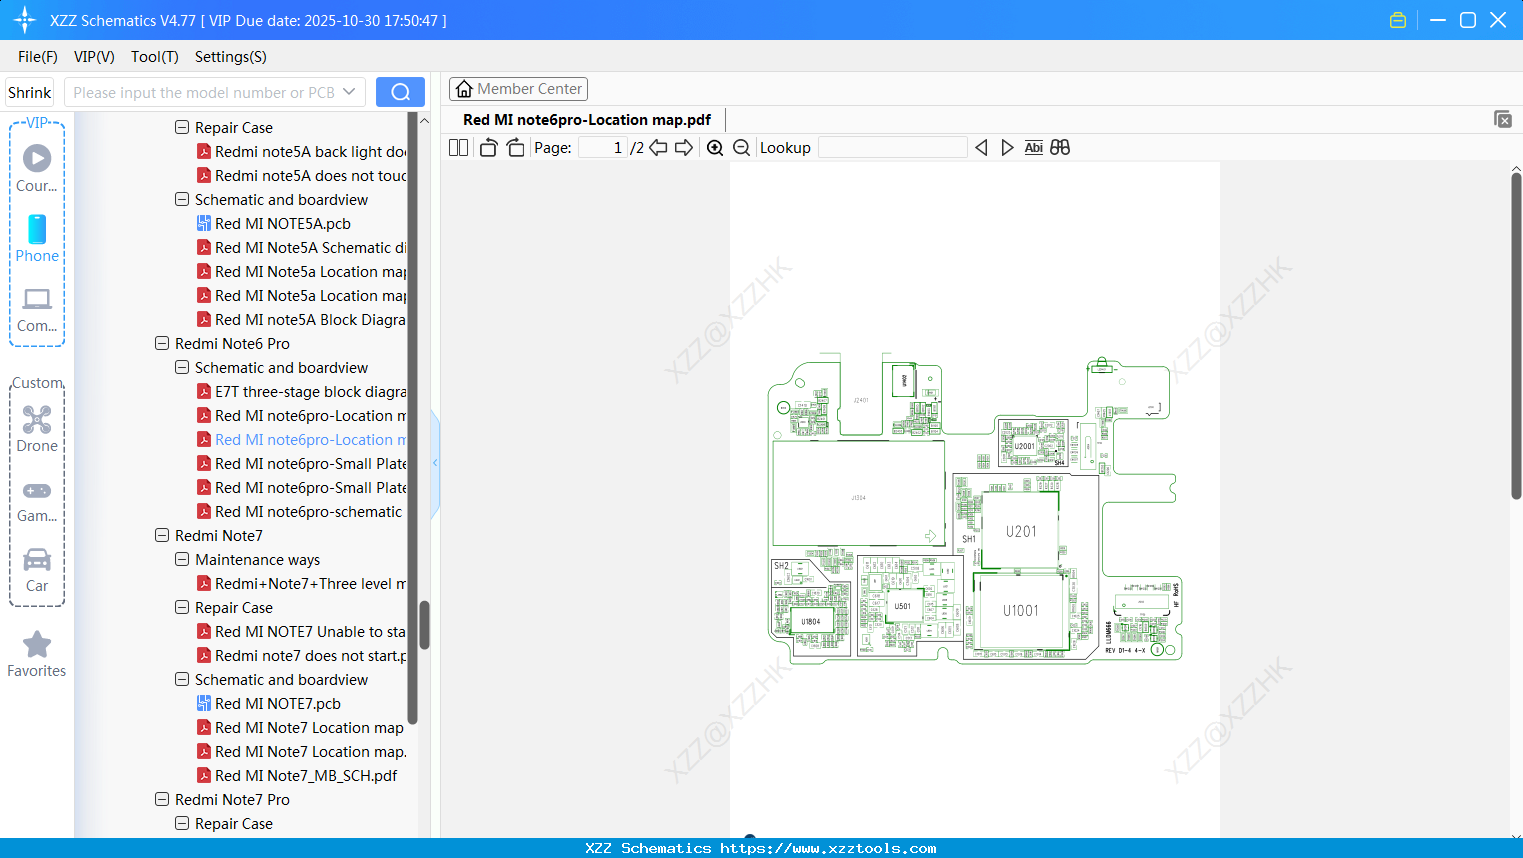1523x858 pixels.
Task: Open the Settings(S) menu
Action: [230, 57]
